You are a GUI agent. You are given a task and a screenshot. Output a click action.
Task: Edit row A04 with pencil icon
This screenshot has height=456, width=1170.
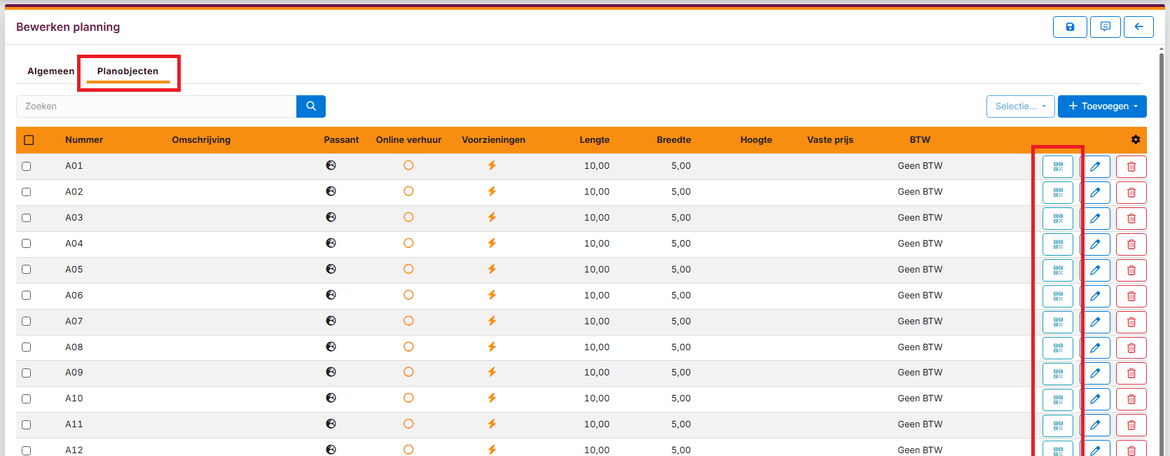tap(1095, 244)
